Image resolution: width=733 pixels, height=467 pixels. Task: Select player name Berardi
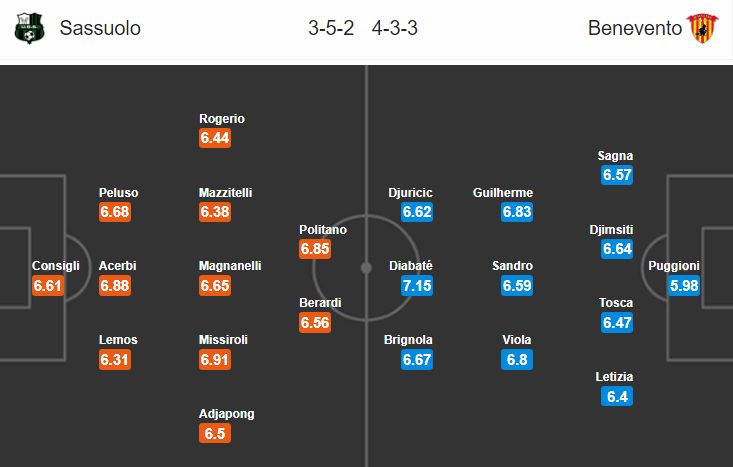(x=320, y=302)
